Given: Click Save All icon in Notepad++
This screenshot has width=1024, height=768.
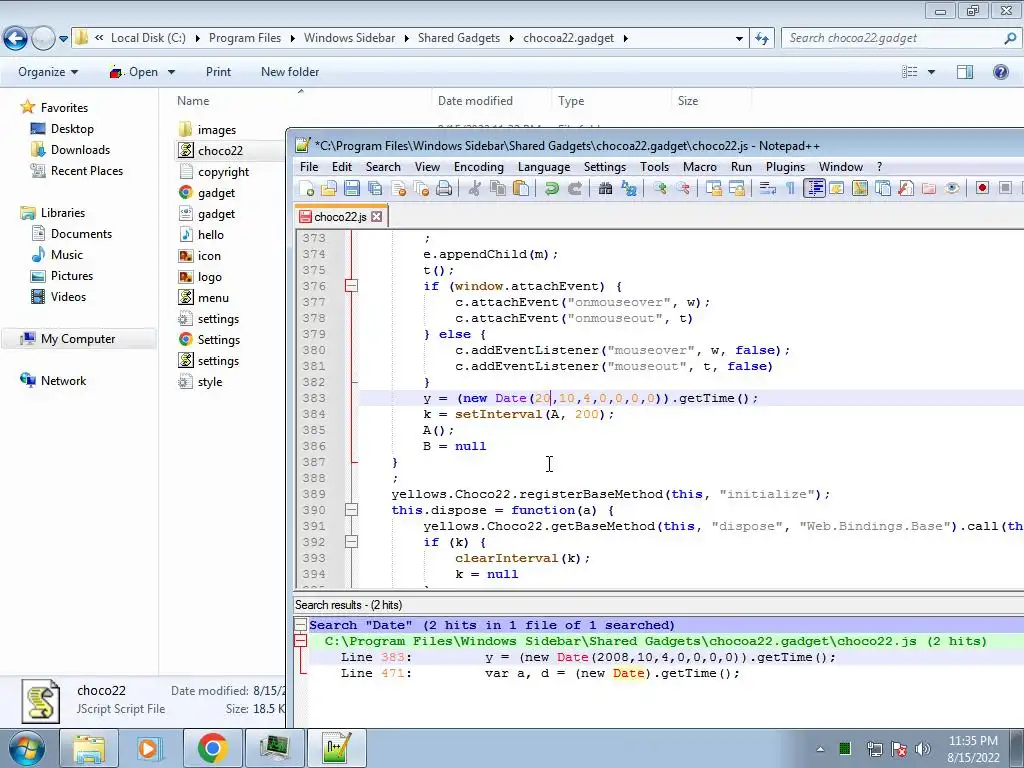Looking at the screenshot, I should click(x=375, y=189).
